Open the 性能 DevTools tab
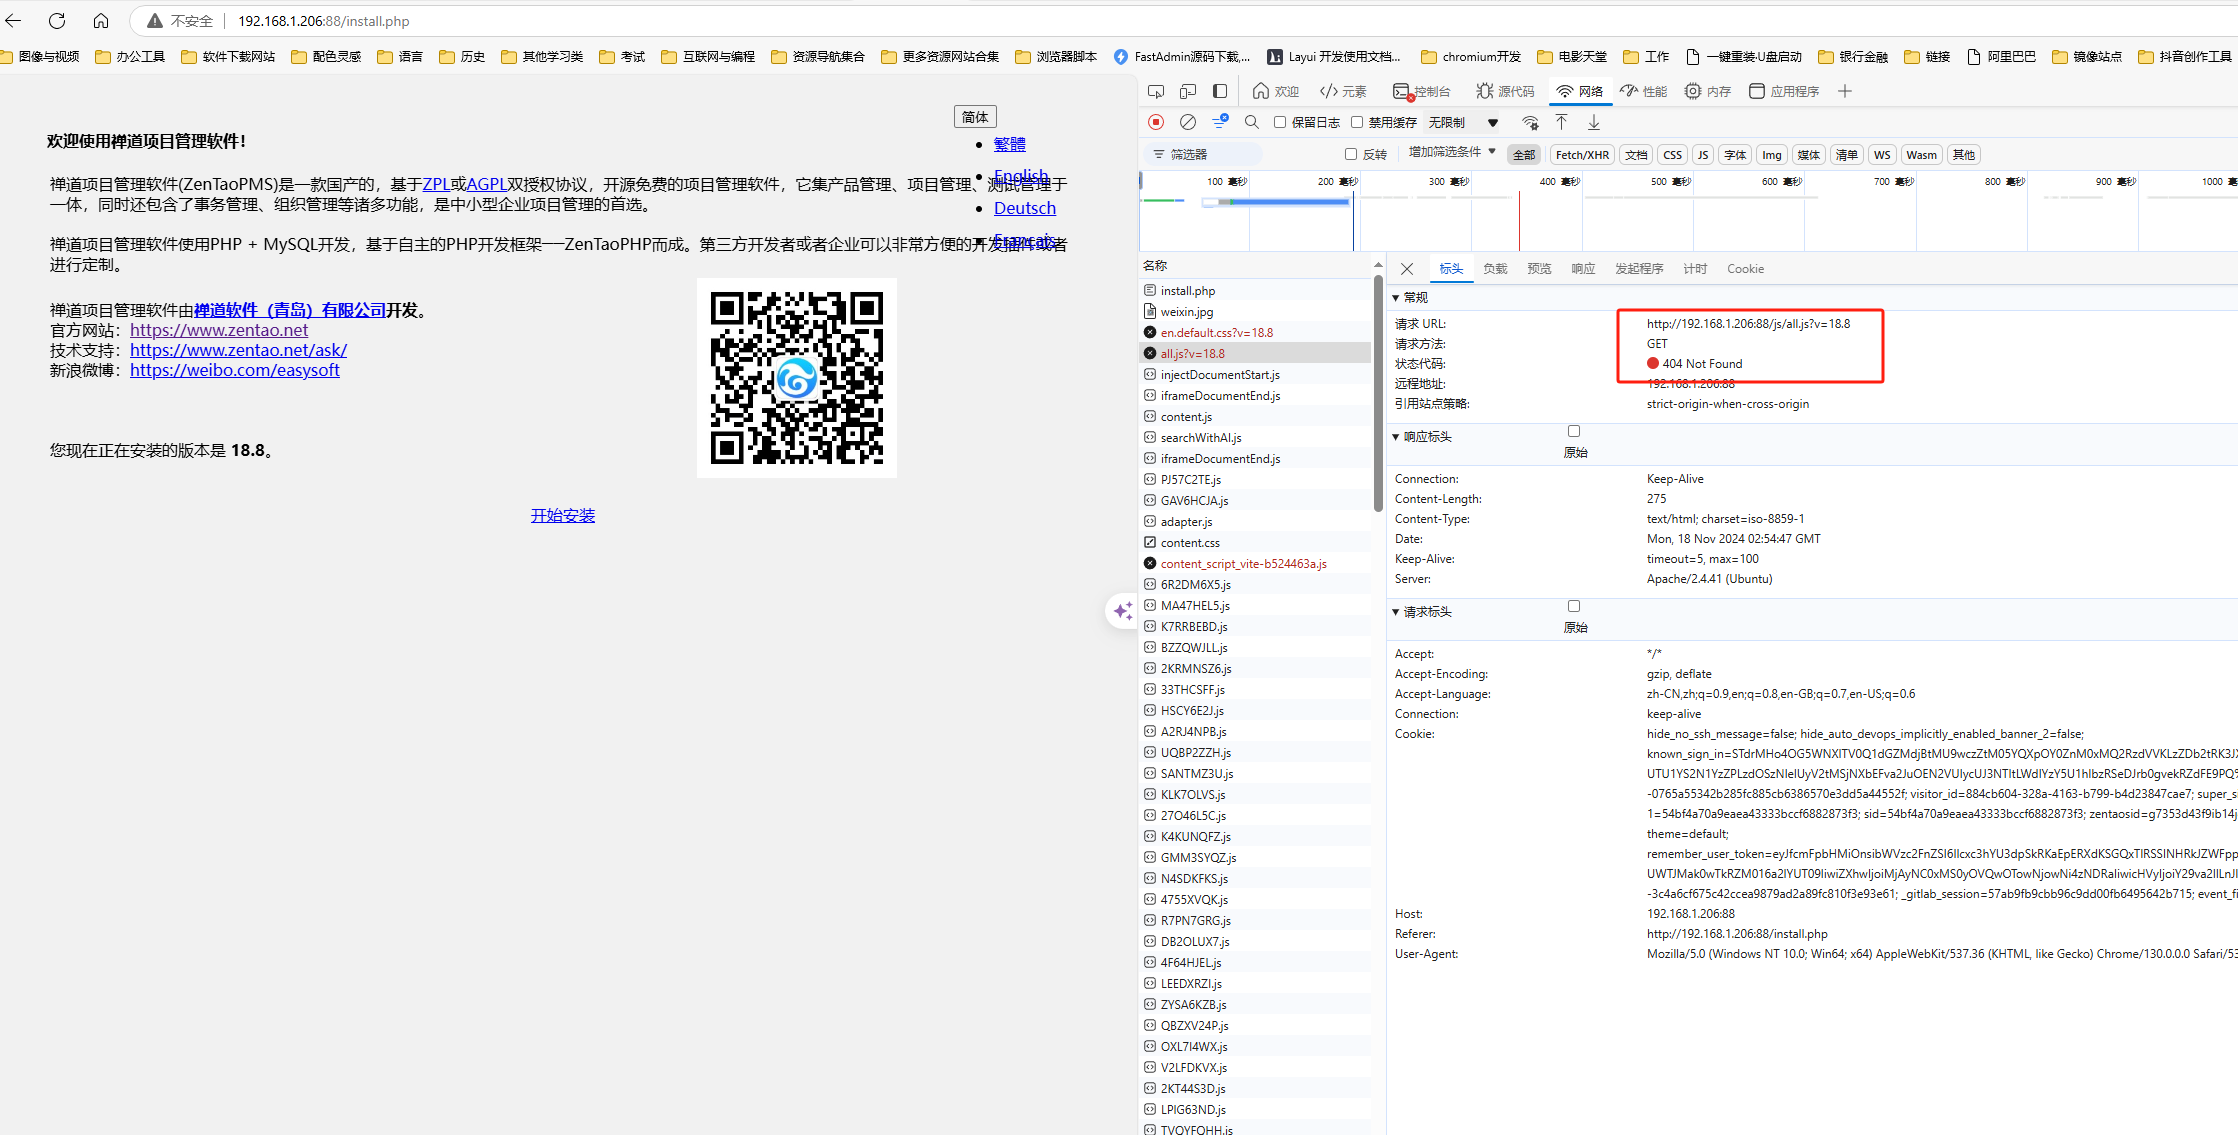 tap(1644, 91)
